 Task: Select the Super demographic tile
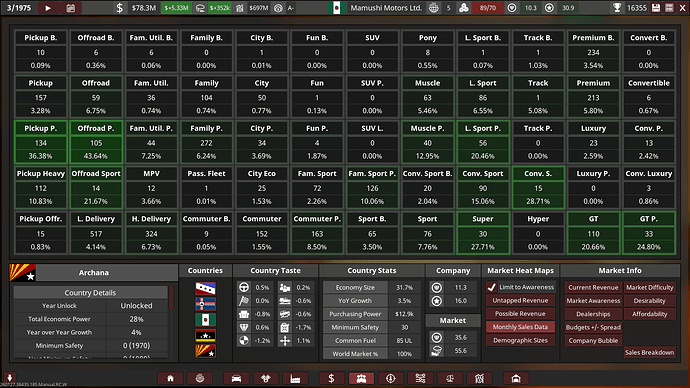(483, 233)
